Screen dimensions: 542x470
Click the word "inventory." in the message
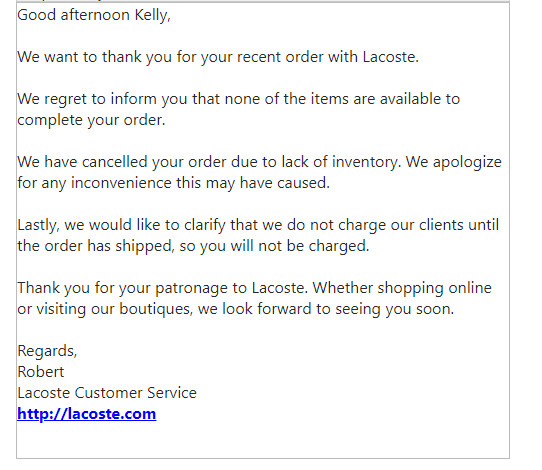click(366, 162)
